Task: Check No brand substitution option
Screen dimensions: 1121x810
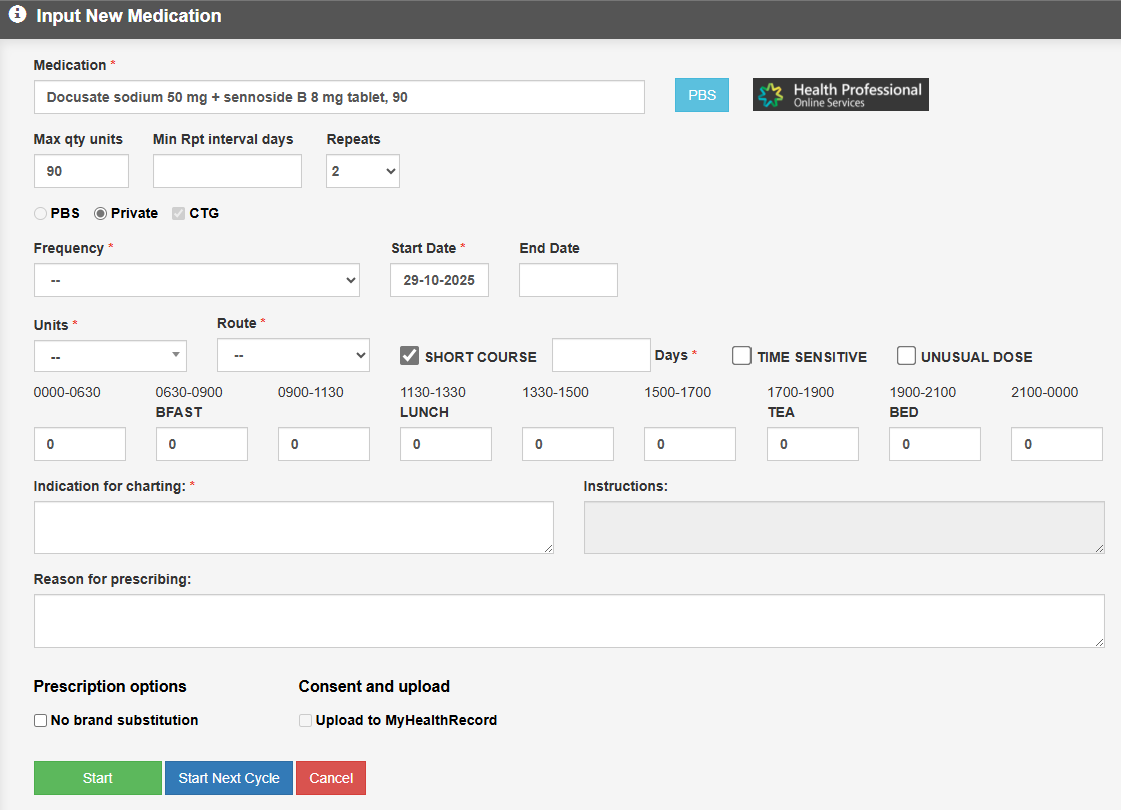Action: click(41, 720)
